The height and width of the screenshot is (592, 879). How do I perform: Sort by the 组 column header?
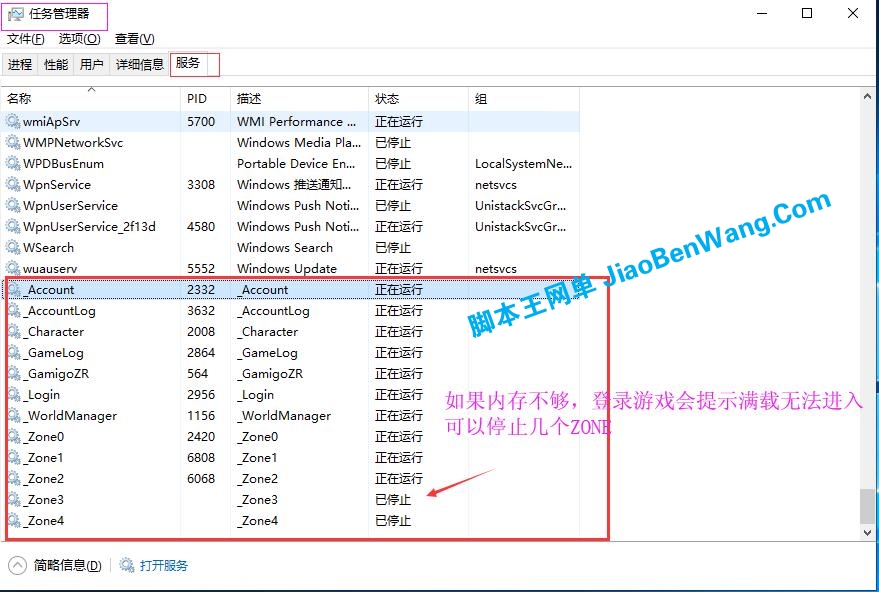524,99
